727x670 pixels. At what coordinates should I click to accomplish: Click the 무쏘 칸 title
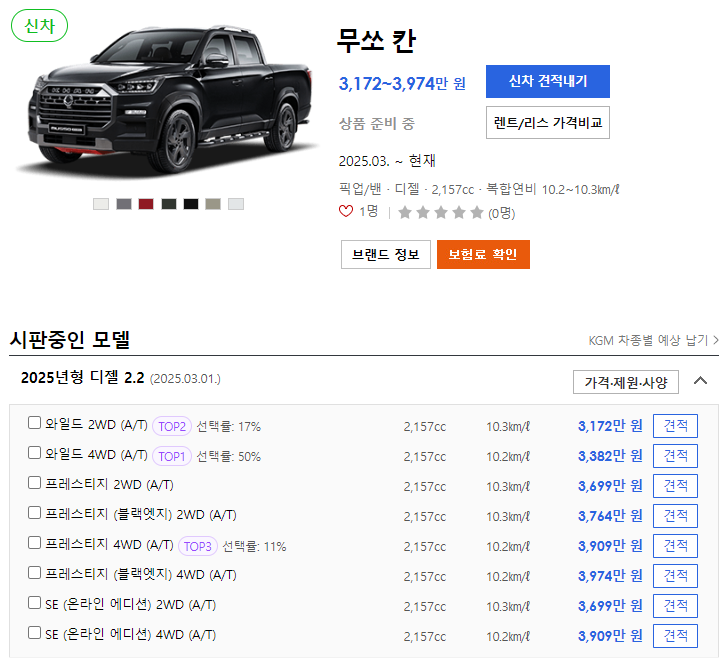(376, 40)
